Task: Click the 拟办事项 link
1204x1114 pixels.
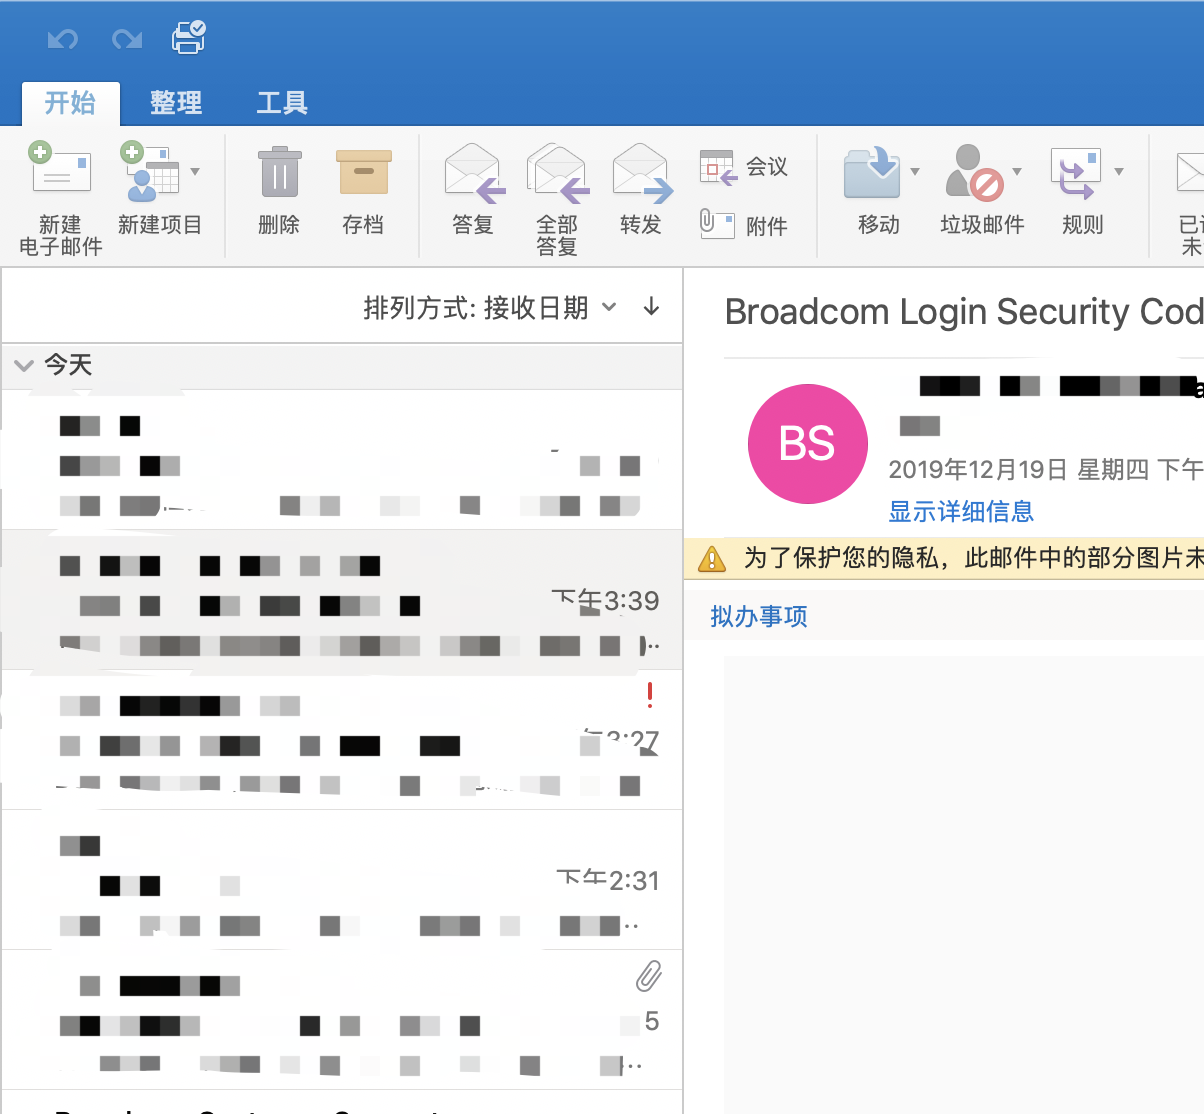Action: 759,616
